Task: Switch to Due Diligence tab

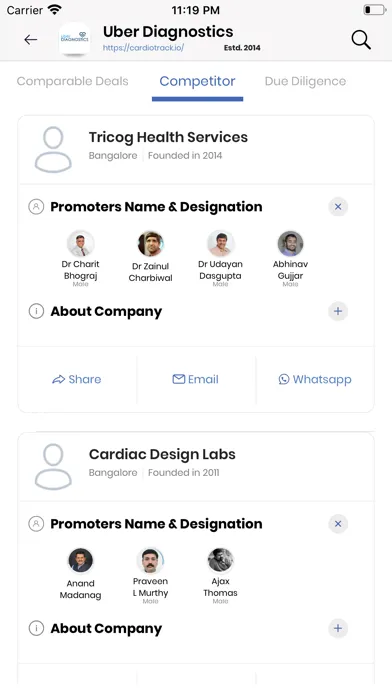Action: click(305, 81)
